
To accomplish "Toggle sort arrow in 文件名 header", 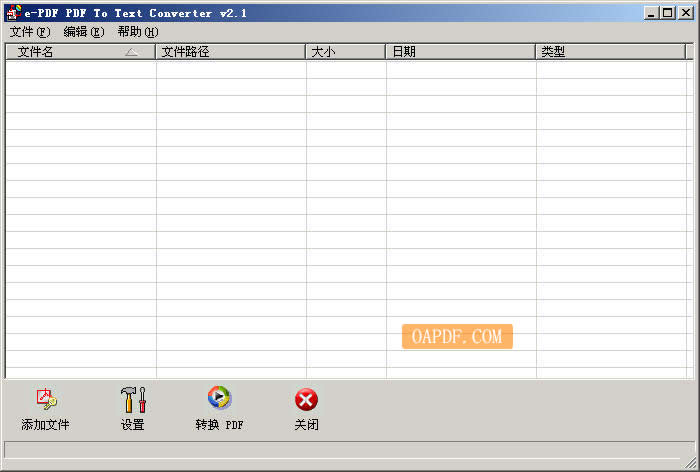I will tap(131, 52).
